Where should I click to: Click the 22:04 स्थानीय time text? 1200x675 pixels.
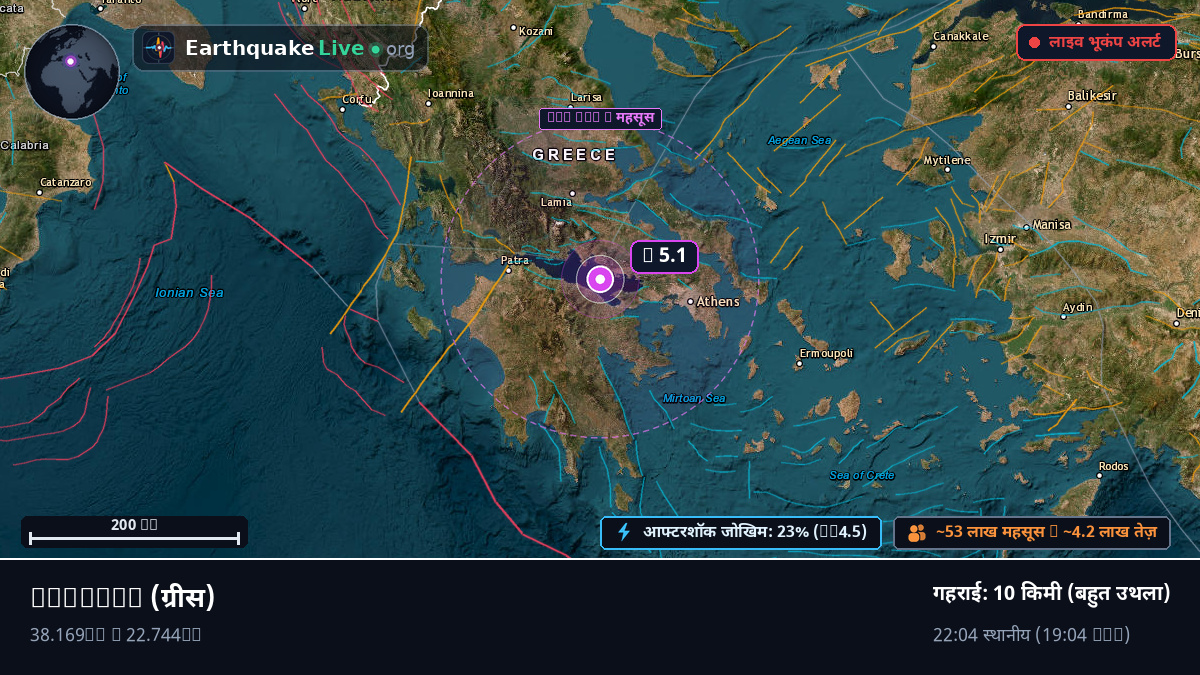pyautogui.click(x=1031, y=634)
